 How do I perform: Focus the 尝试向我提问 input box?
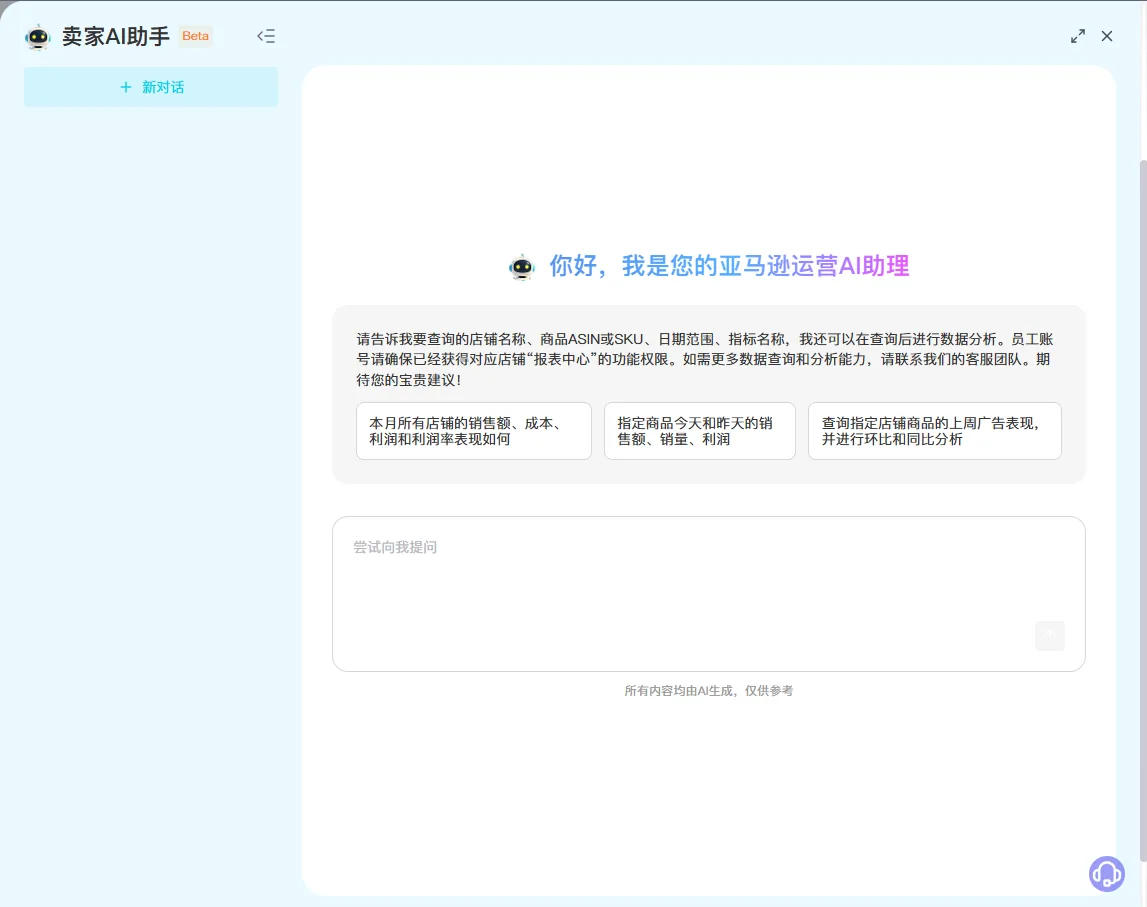708,594
